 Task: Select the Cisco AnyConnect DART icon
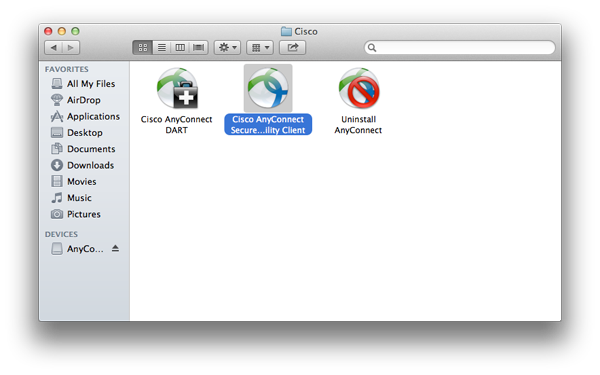pyautogui.click(x=177, y=88)
